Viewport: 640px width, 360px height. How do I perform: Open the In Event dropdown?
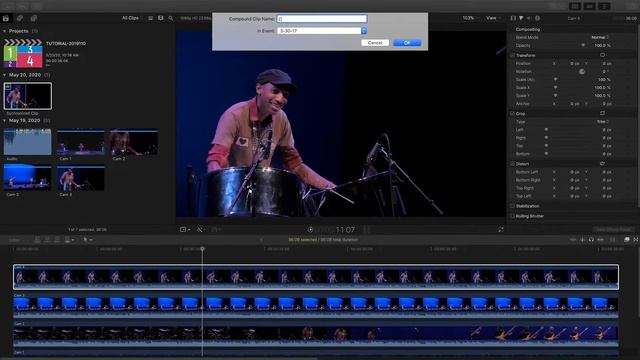[322, 31]
